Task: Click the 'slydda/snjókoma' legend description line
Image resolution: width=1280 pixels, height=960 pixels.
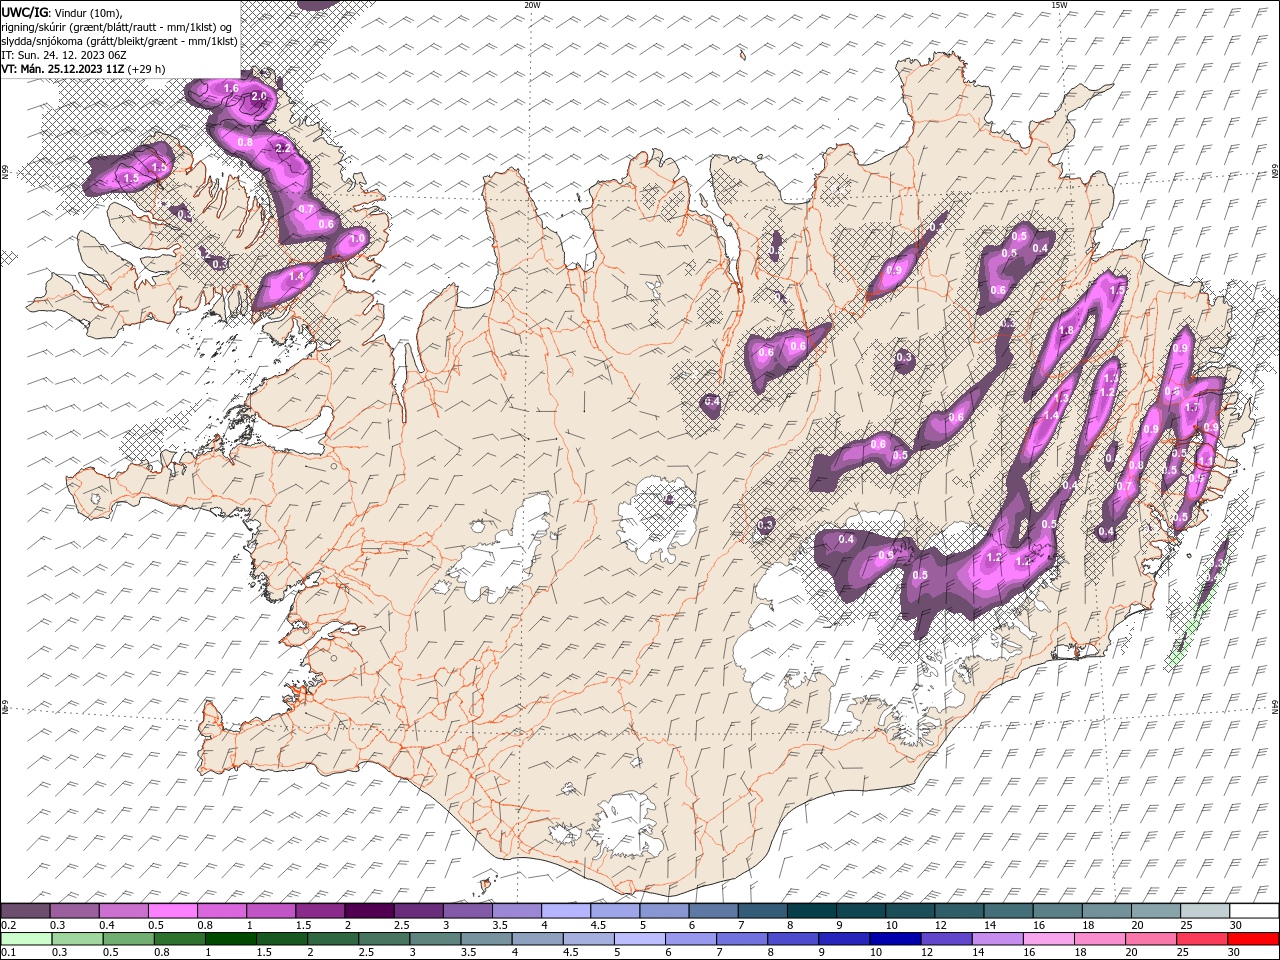Action: [x=119, y=41]
